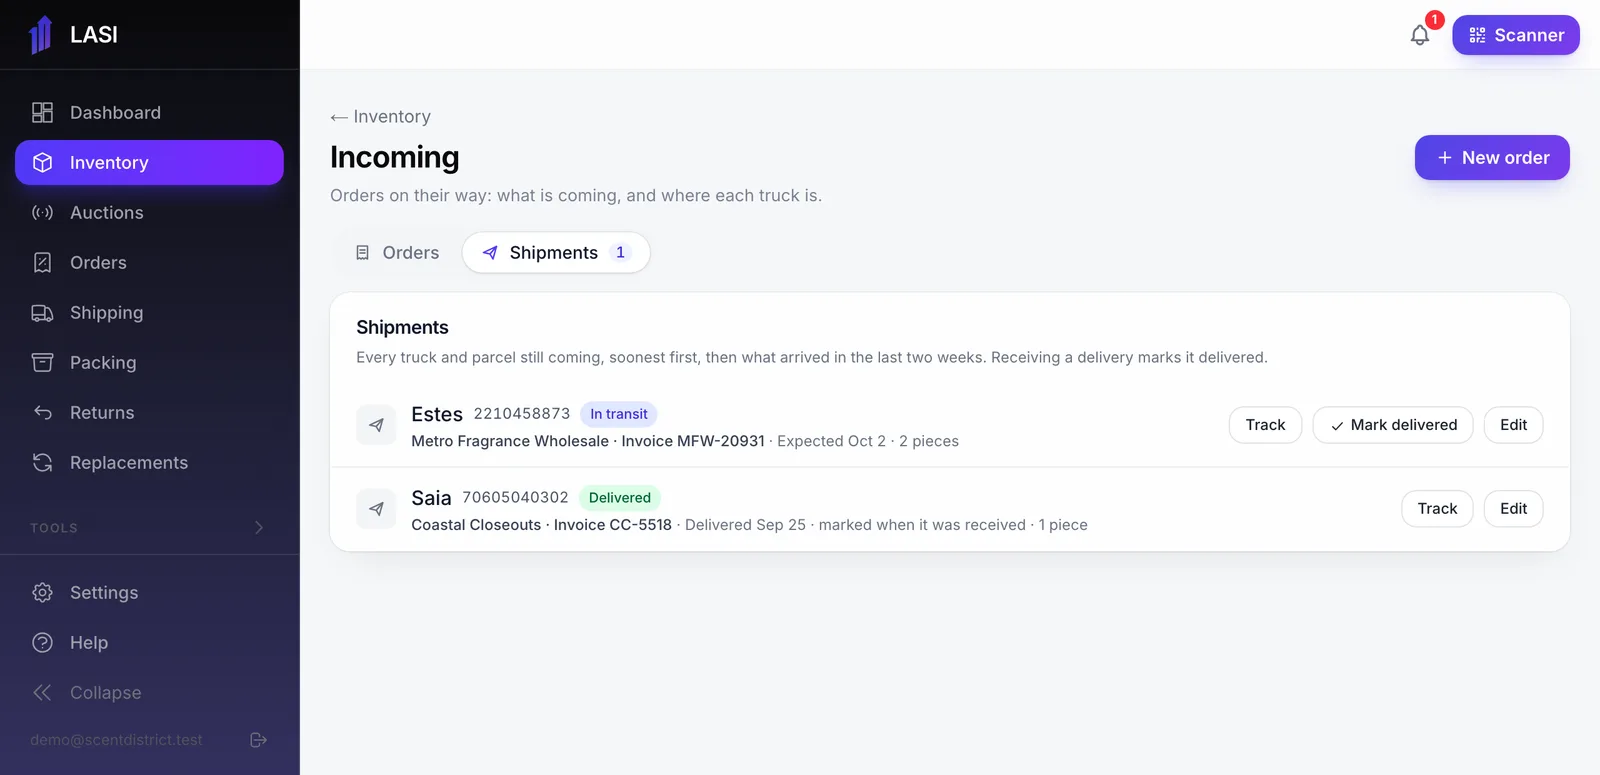This screenshot has height=775, width=1600.
Task: Click the notification count badge
Action: pyautogui.click(x=1435, y=20)
